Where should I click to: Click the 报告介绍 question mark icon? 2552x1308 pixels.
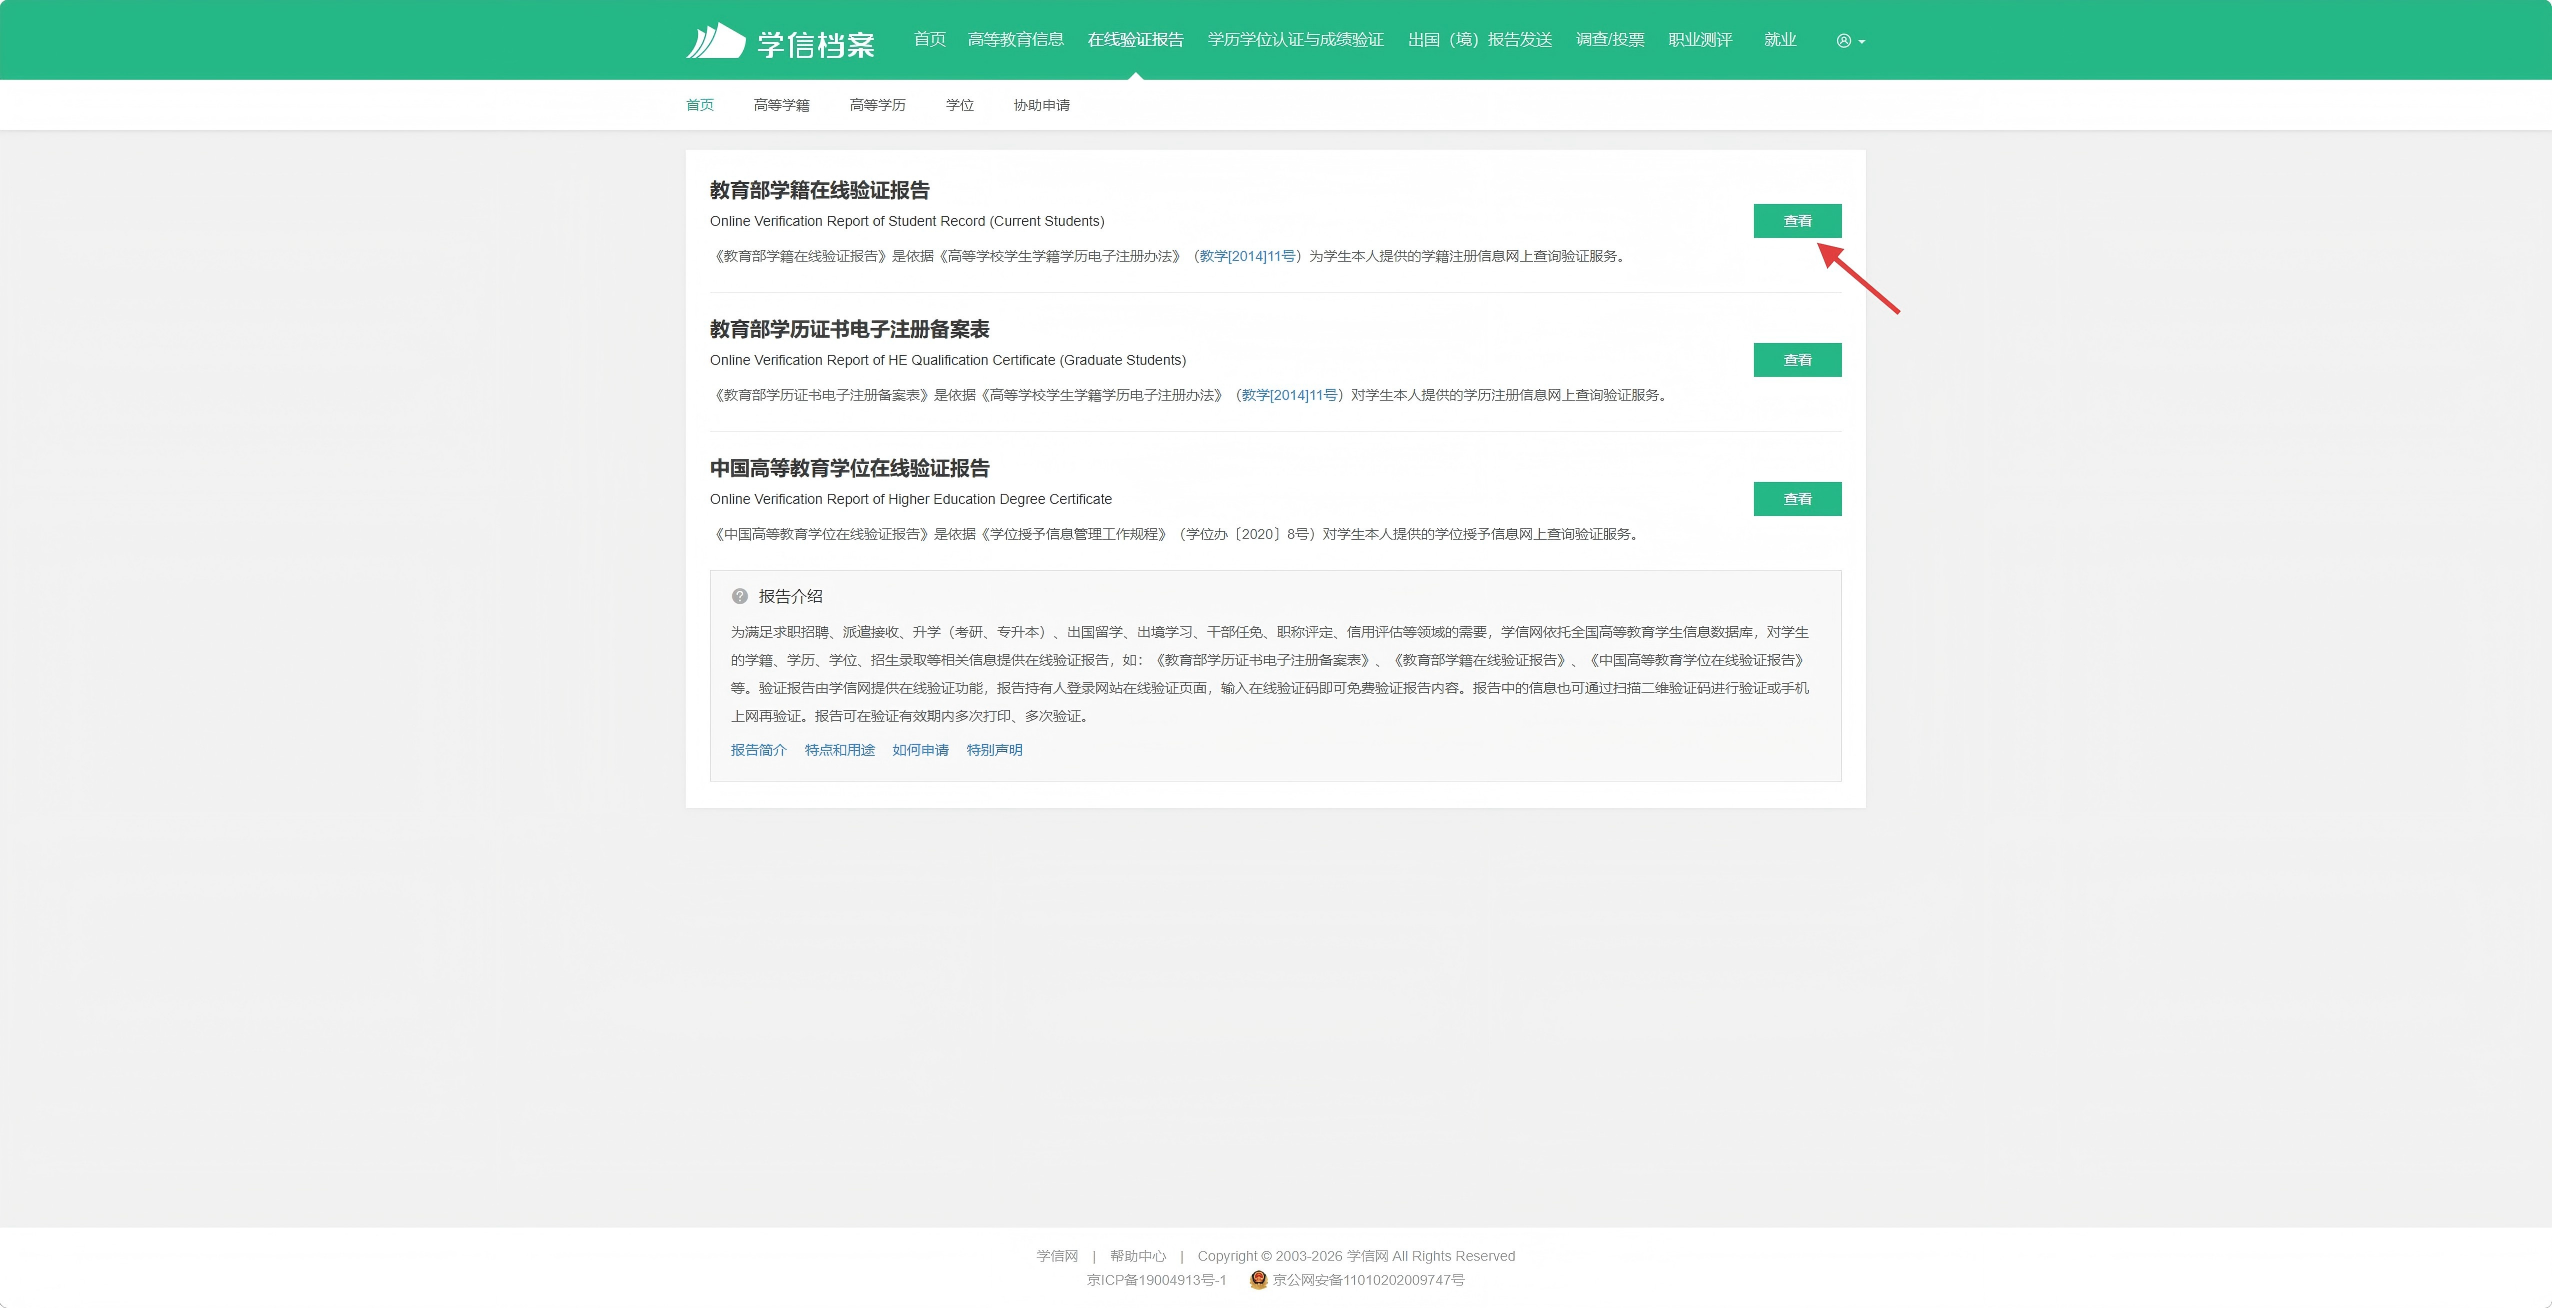(x=740, y=596)
